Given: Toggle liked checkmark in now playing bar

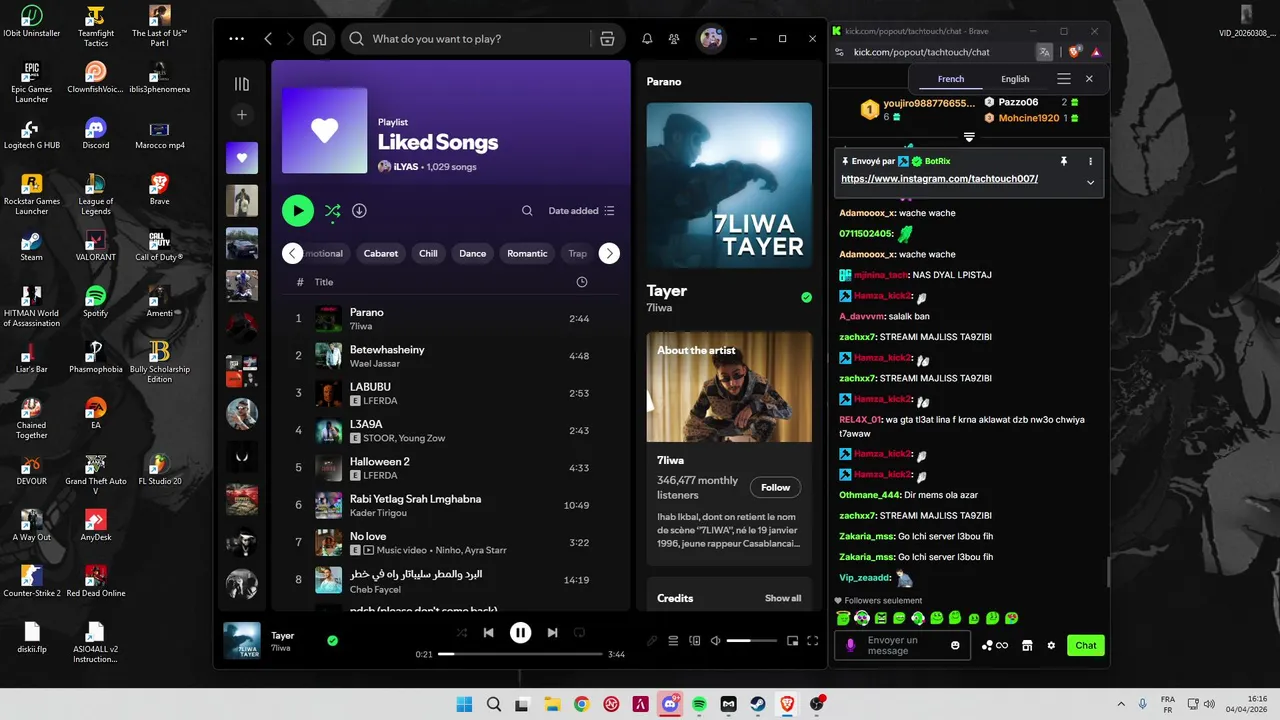Looking at the screenshot, I should 333,641.
